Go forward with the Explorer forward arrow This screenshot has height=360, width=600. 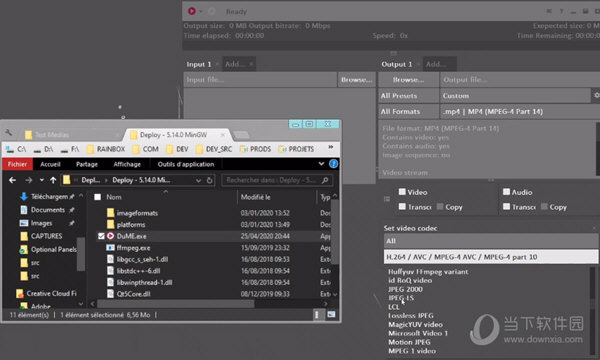click(28, 180)
